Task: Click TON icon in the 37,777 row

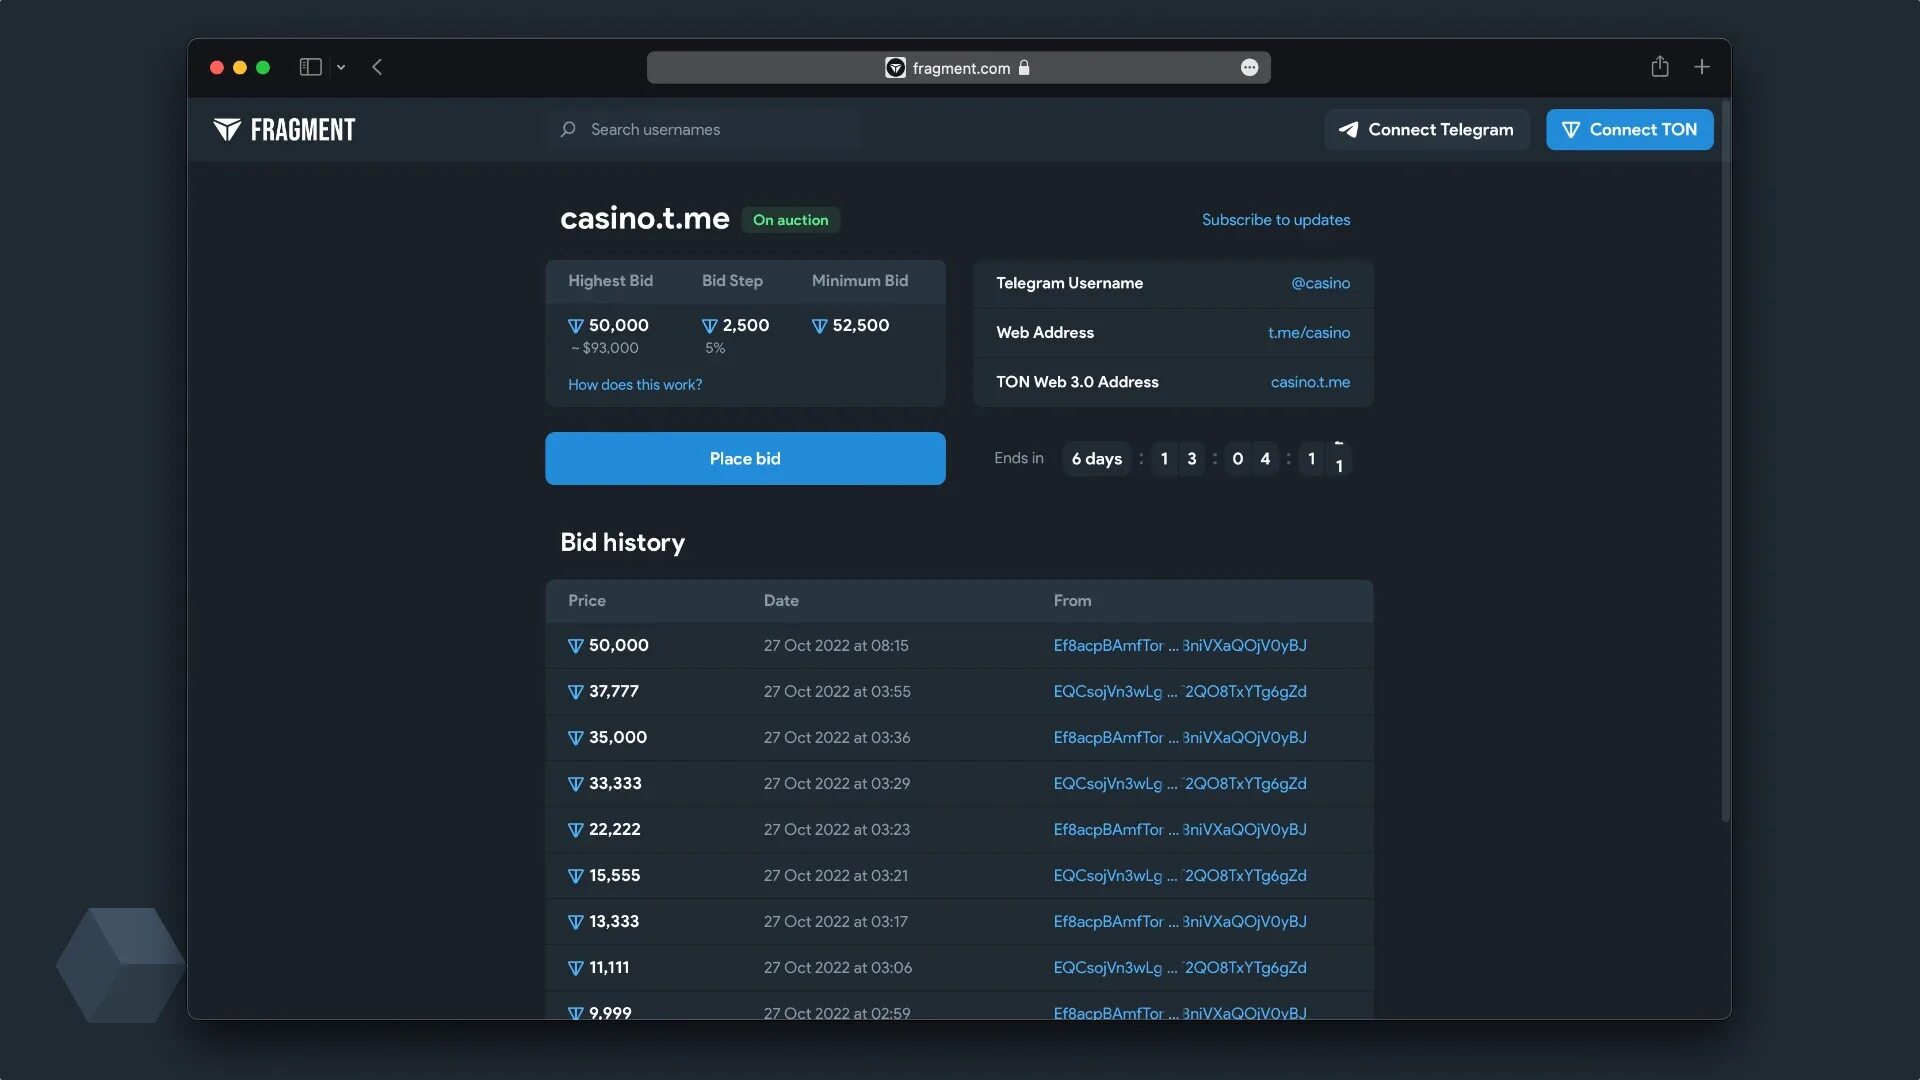Action: (x=576, y=692)
